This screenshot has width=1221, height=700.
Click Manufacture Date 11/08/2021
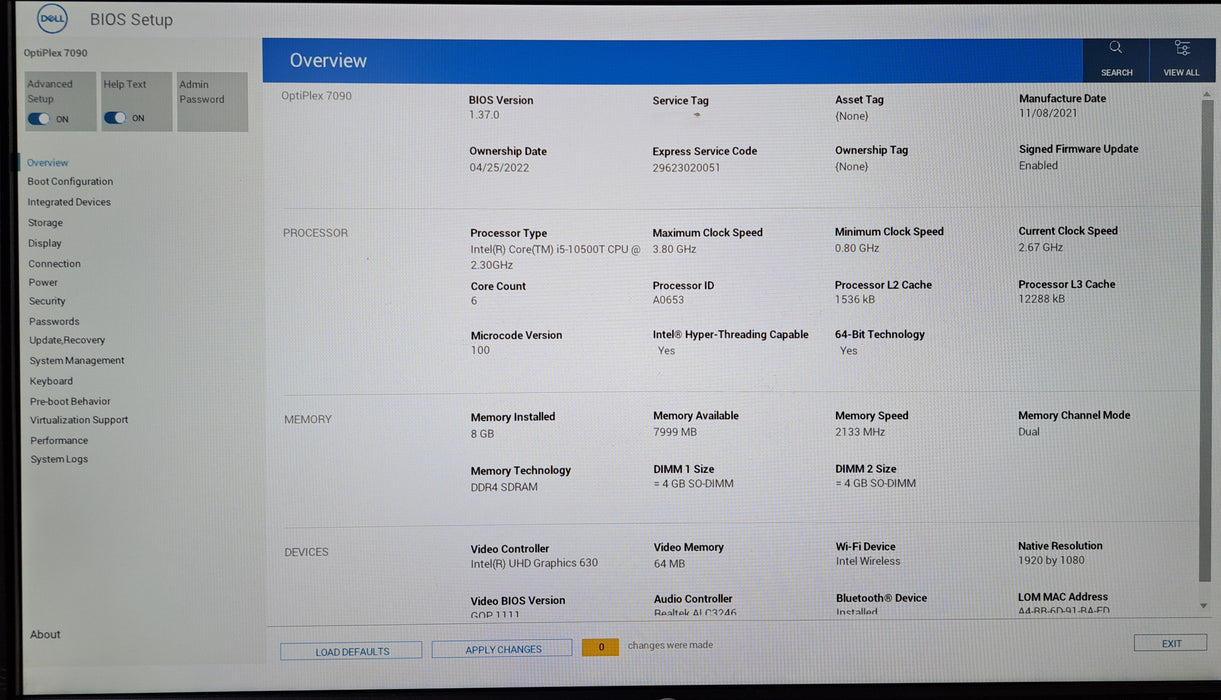(1048, 113)
